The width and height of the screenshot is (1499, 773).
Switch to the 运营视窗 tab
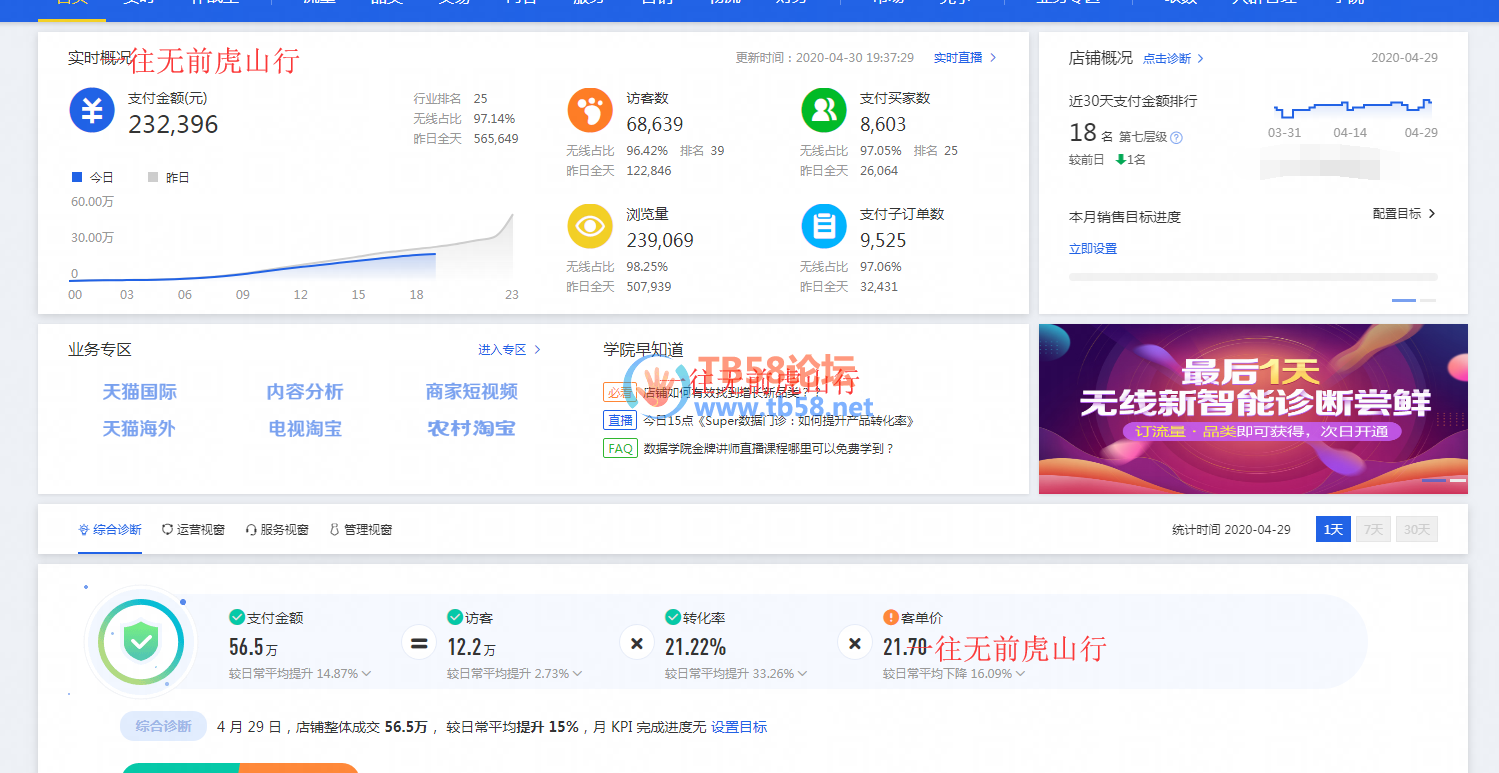pyautogui.click(x=193, y=529)
